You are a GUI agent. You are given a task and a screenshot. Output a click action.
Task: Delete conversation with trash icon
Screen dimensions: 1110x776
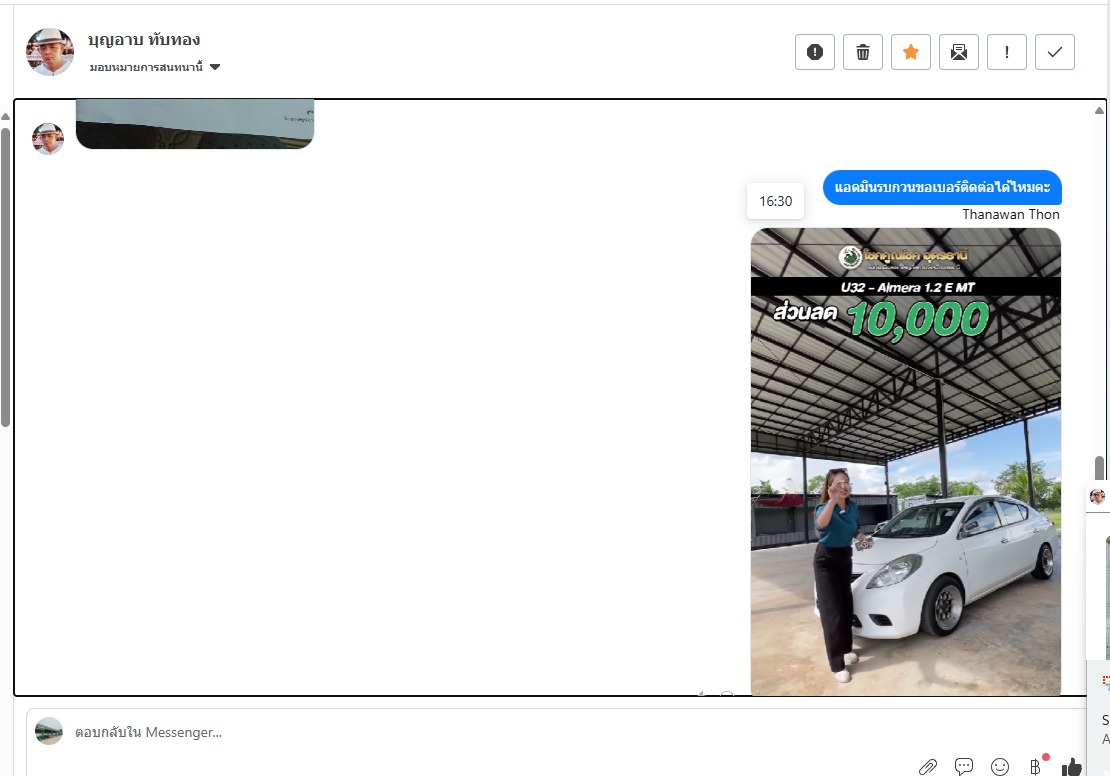tap(863, 52)
